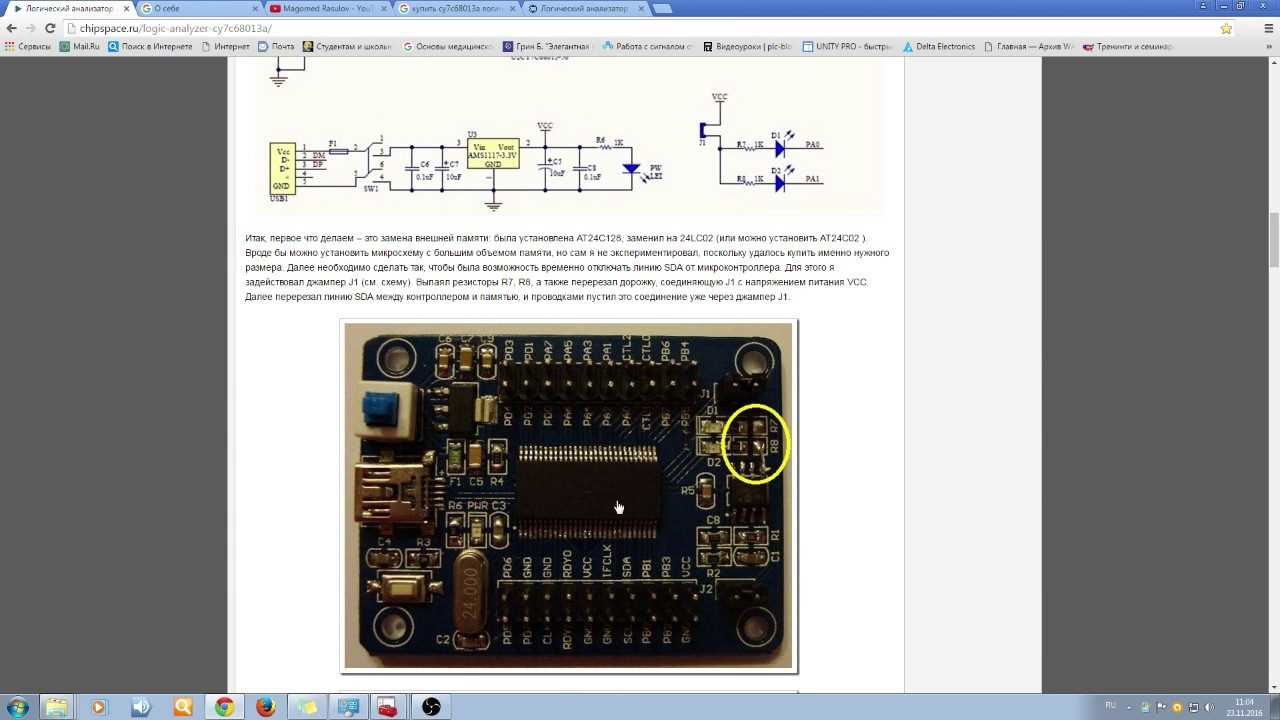Open the volume tray icon
The image size is (1280, 720).
click(x=1209, y=707)
